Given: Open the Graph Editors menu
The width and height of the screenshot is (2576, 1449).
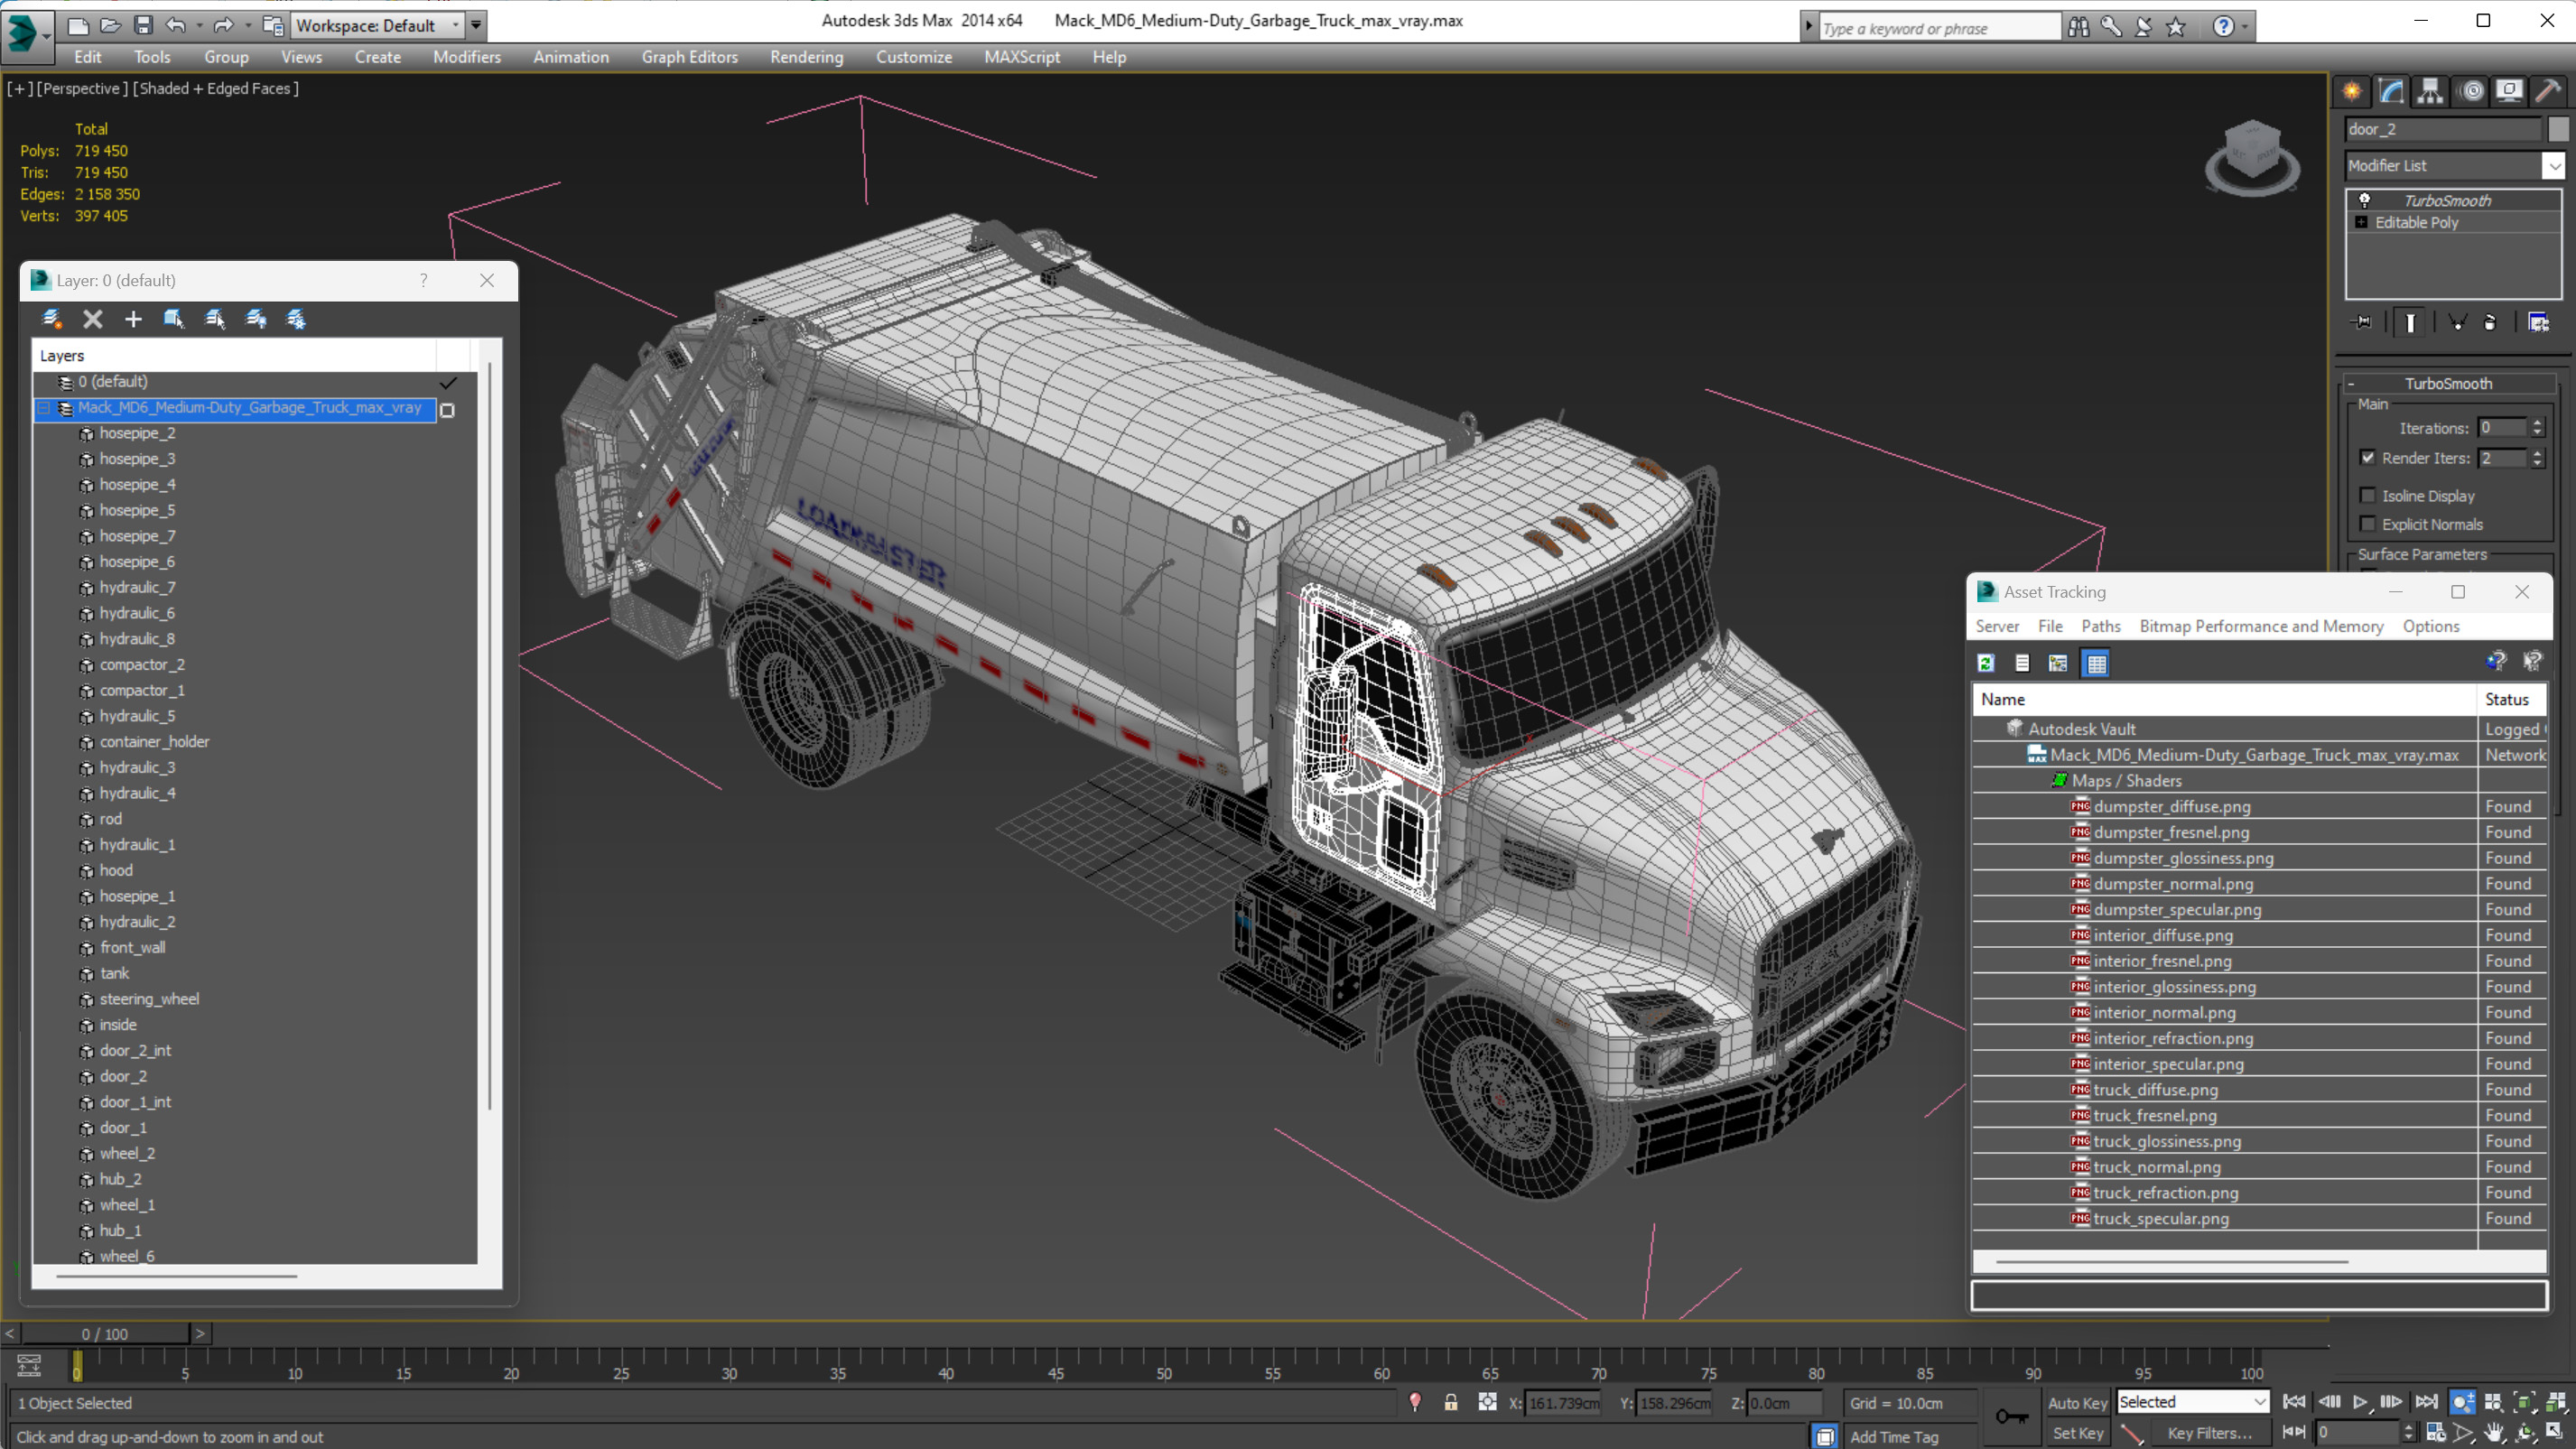Looking at the screenshot, I should point(689,57).
